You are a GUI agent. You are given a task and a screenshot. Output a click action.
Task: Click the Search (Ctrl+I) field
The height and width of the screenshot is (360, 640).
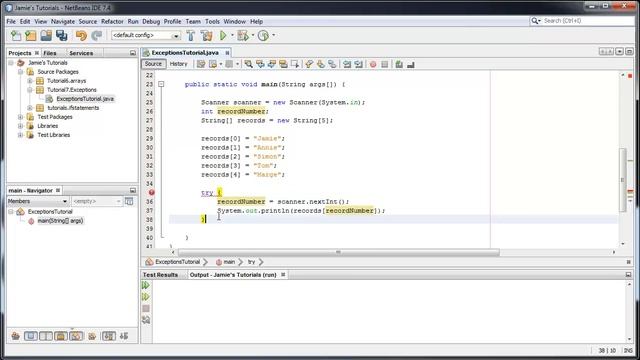click(x=582, y=21)
